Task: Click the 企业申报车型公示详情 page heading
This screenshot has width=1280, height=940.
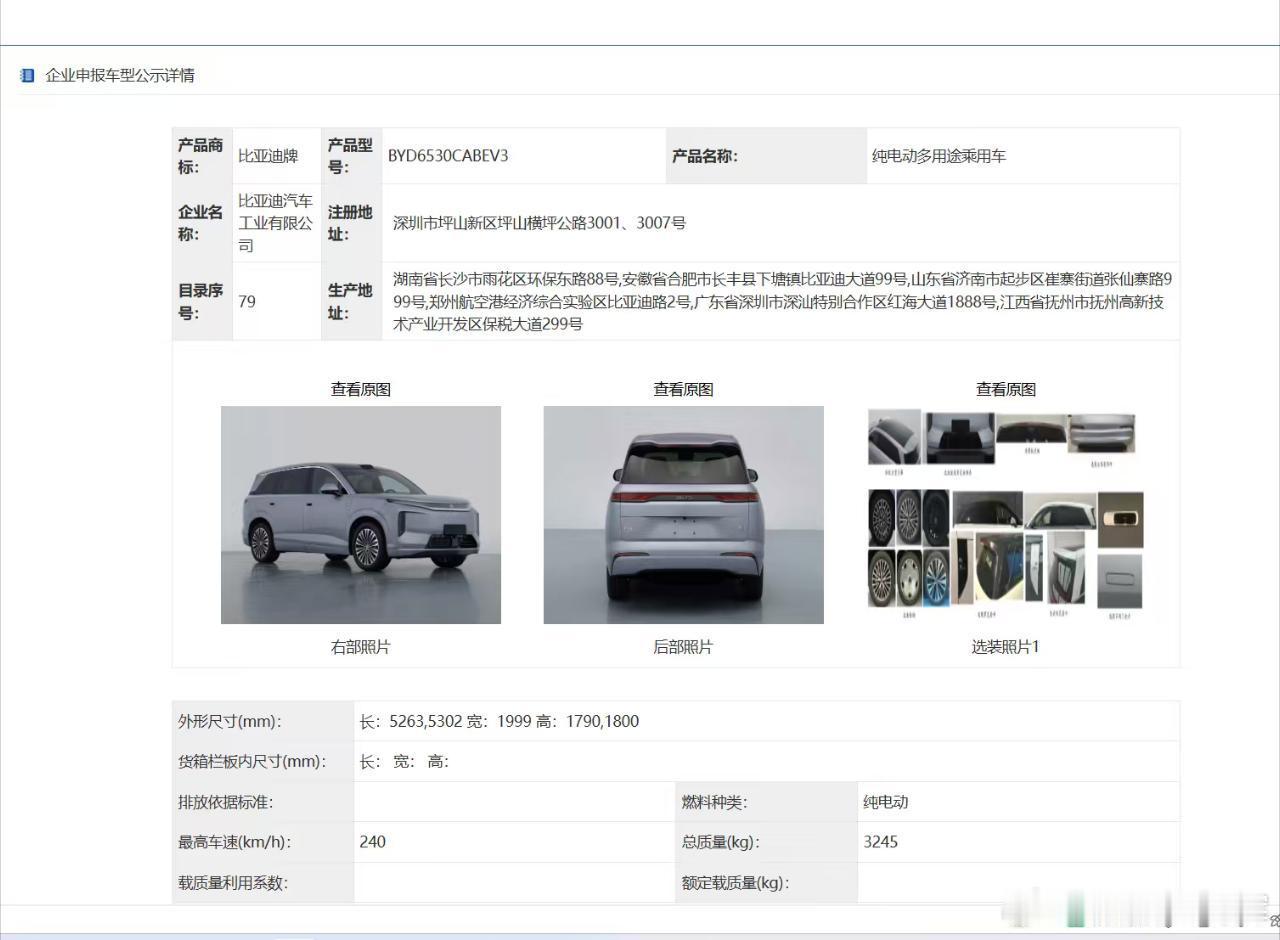Action: pyautogui.click(x=120, y=75)
